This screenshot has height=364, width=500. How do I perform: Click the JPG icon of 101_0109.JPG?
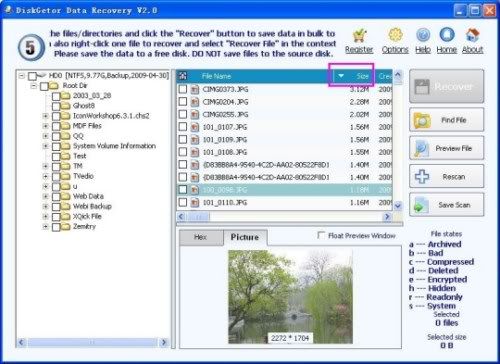pyautogui.click(x=195, y=140)
